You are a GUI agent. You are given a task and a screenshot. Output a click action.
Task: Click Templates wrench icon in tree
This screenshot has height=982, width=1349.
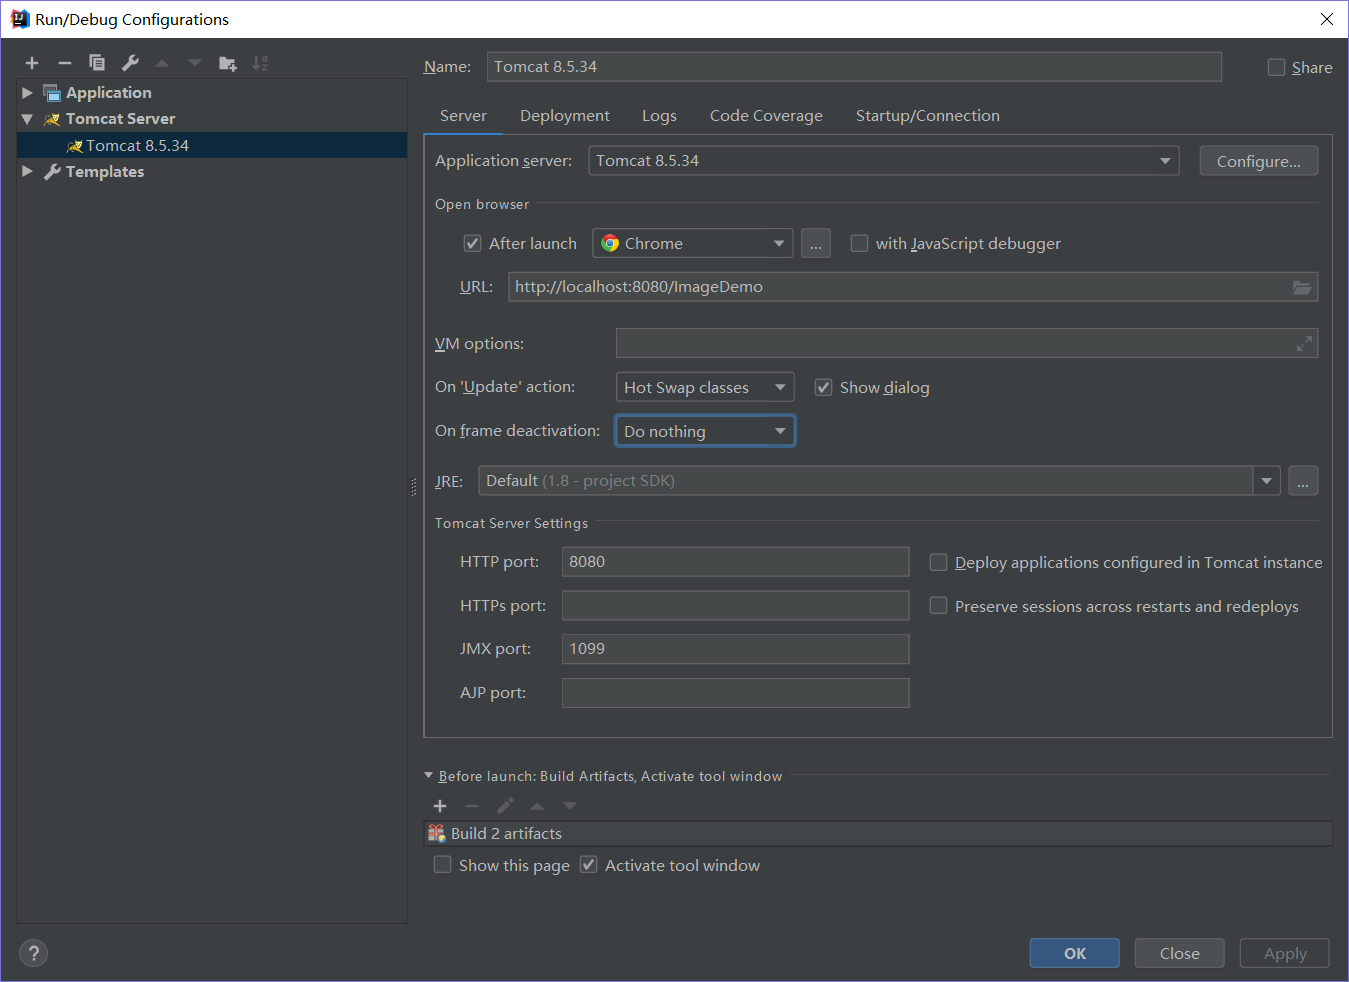52,172
